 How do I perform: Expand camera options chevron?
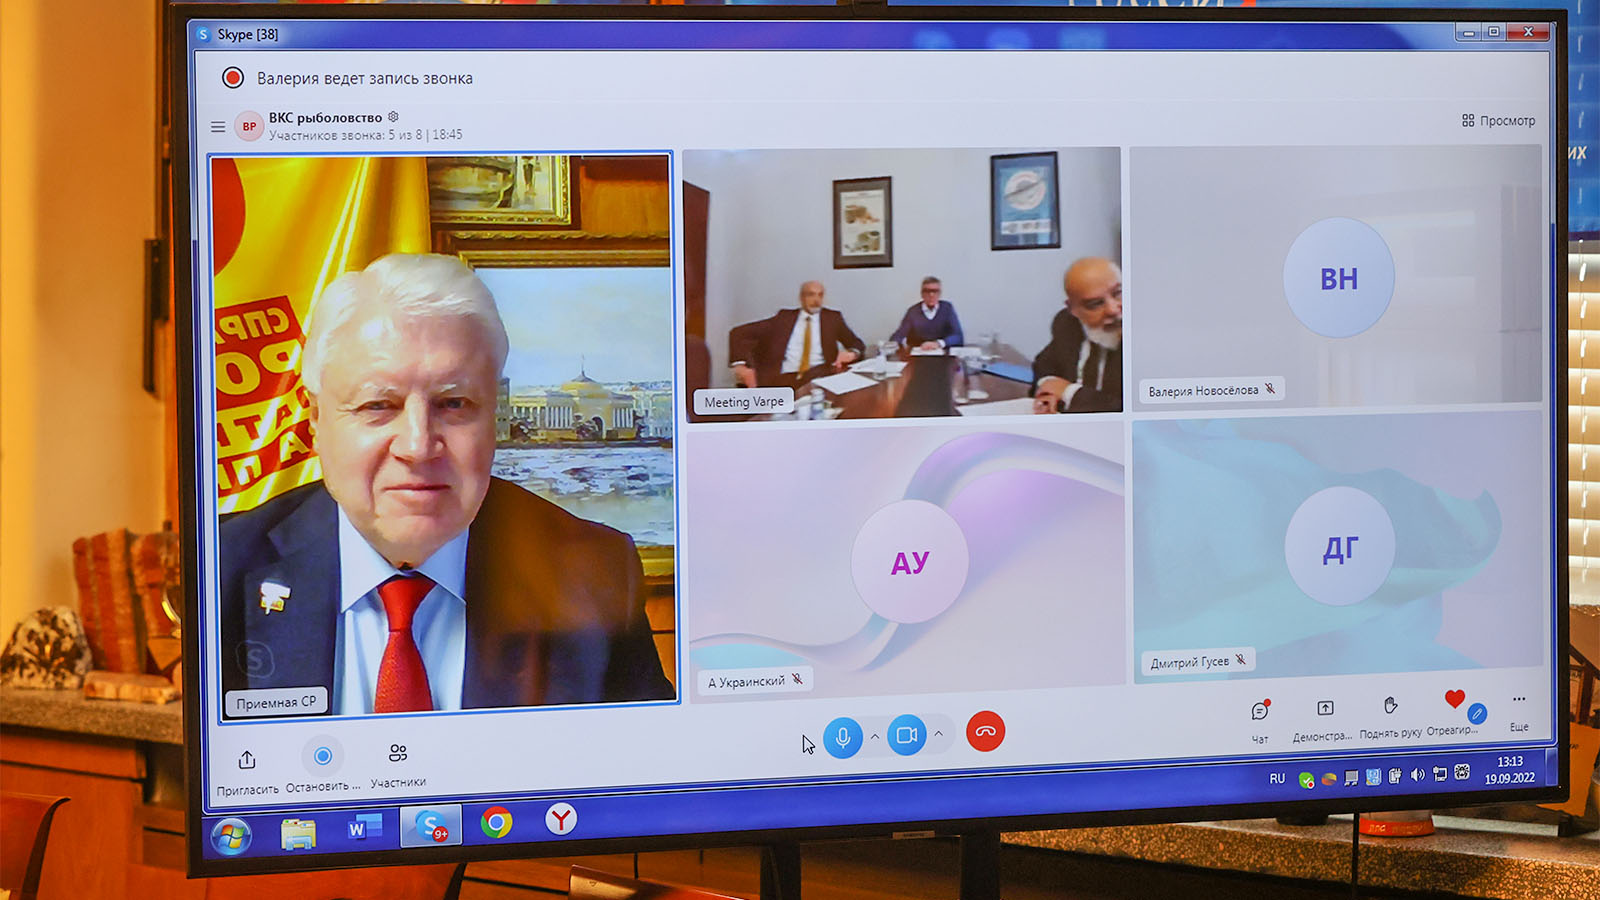pos(938,735)
